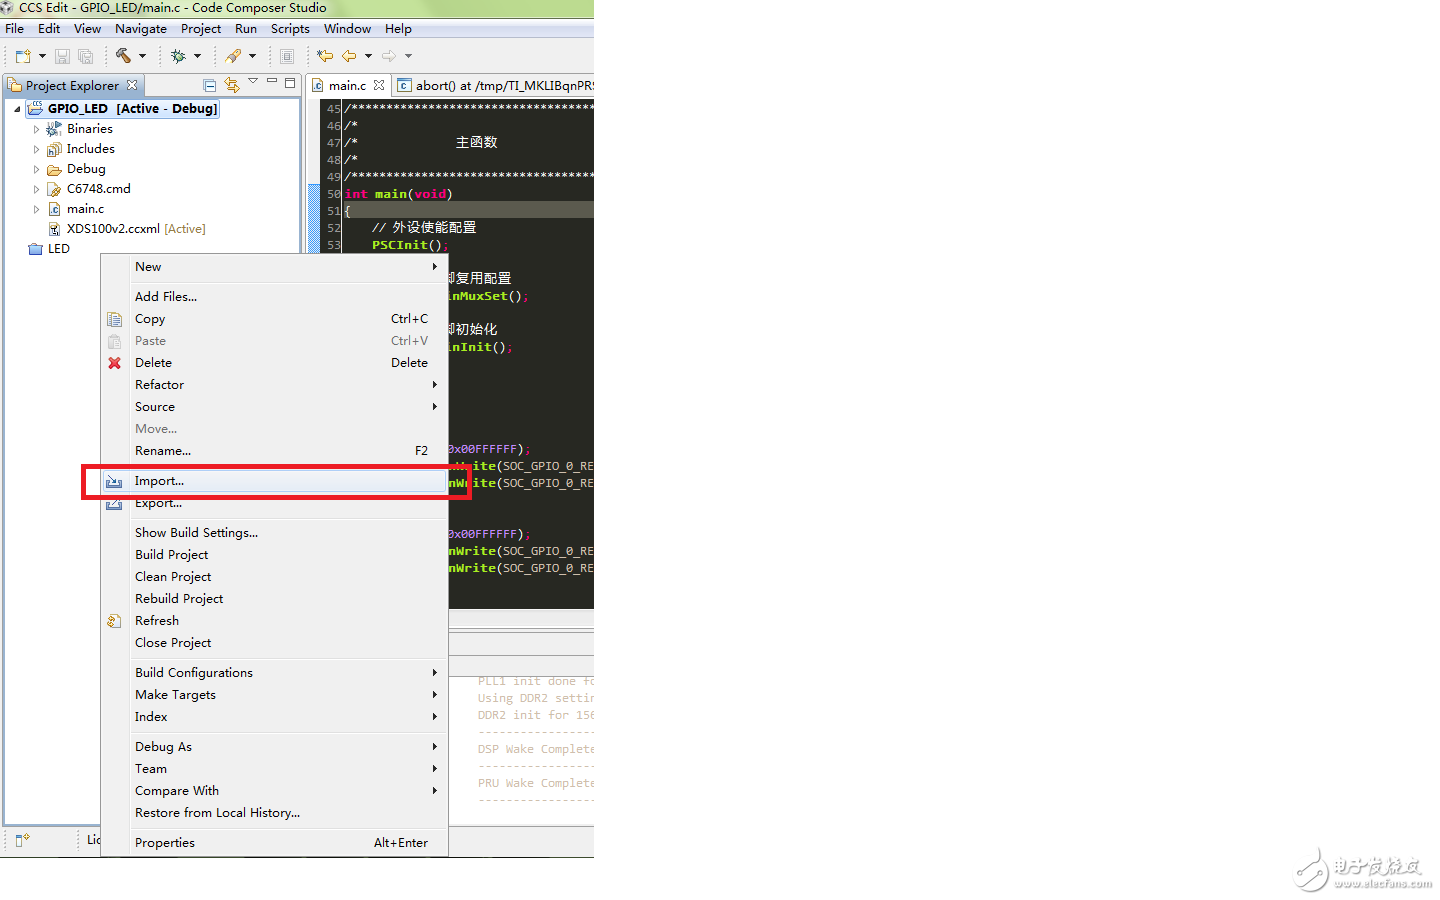Switch to the main.c editor tab

point(347,85)
